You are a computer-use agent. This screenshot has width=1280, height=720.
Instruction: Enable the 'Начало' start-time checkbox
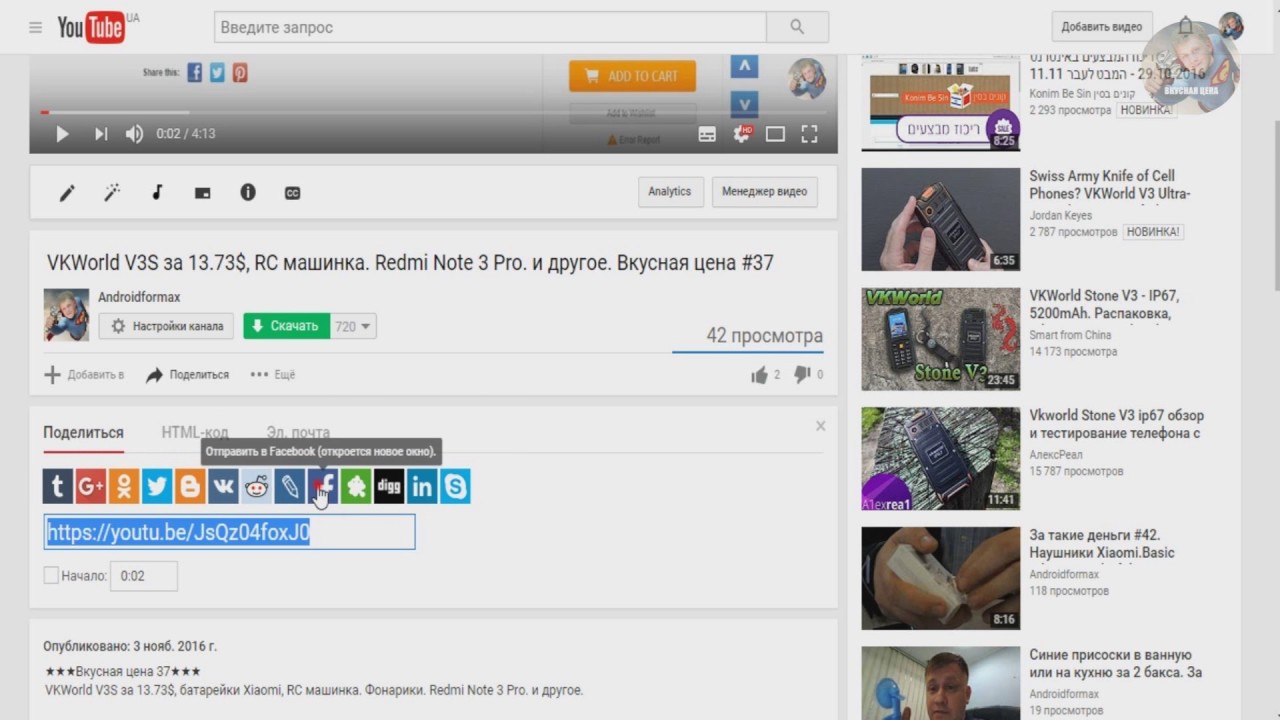point(51,575)
